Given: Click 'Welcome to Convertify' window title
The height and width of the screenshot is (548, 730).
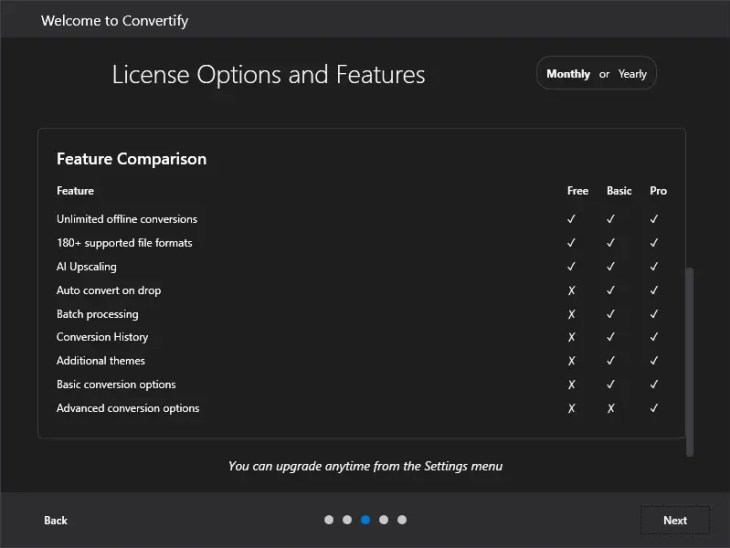Looking at the screenshot, I should click(114, 20).
